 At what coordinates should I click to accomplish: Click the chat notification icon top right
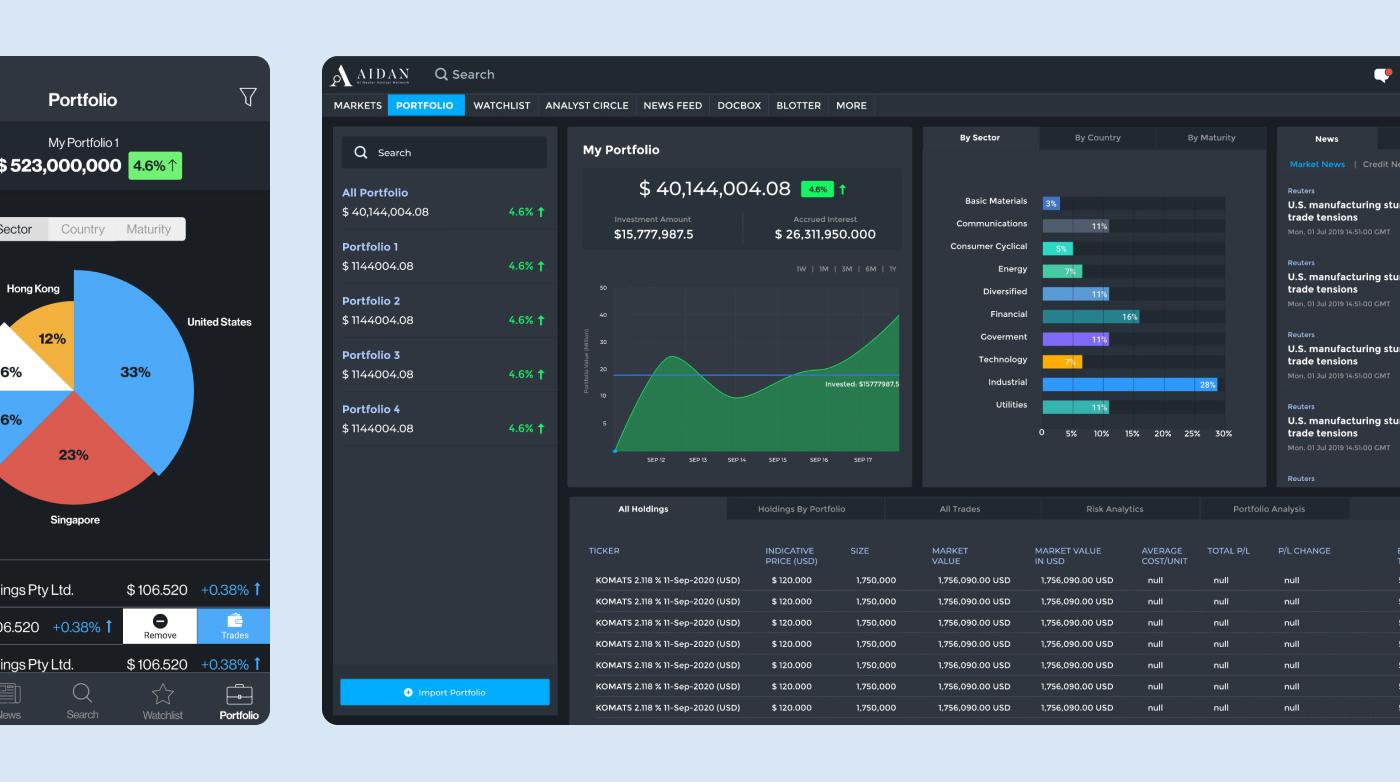click(x=1382, y=75)
